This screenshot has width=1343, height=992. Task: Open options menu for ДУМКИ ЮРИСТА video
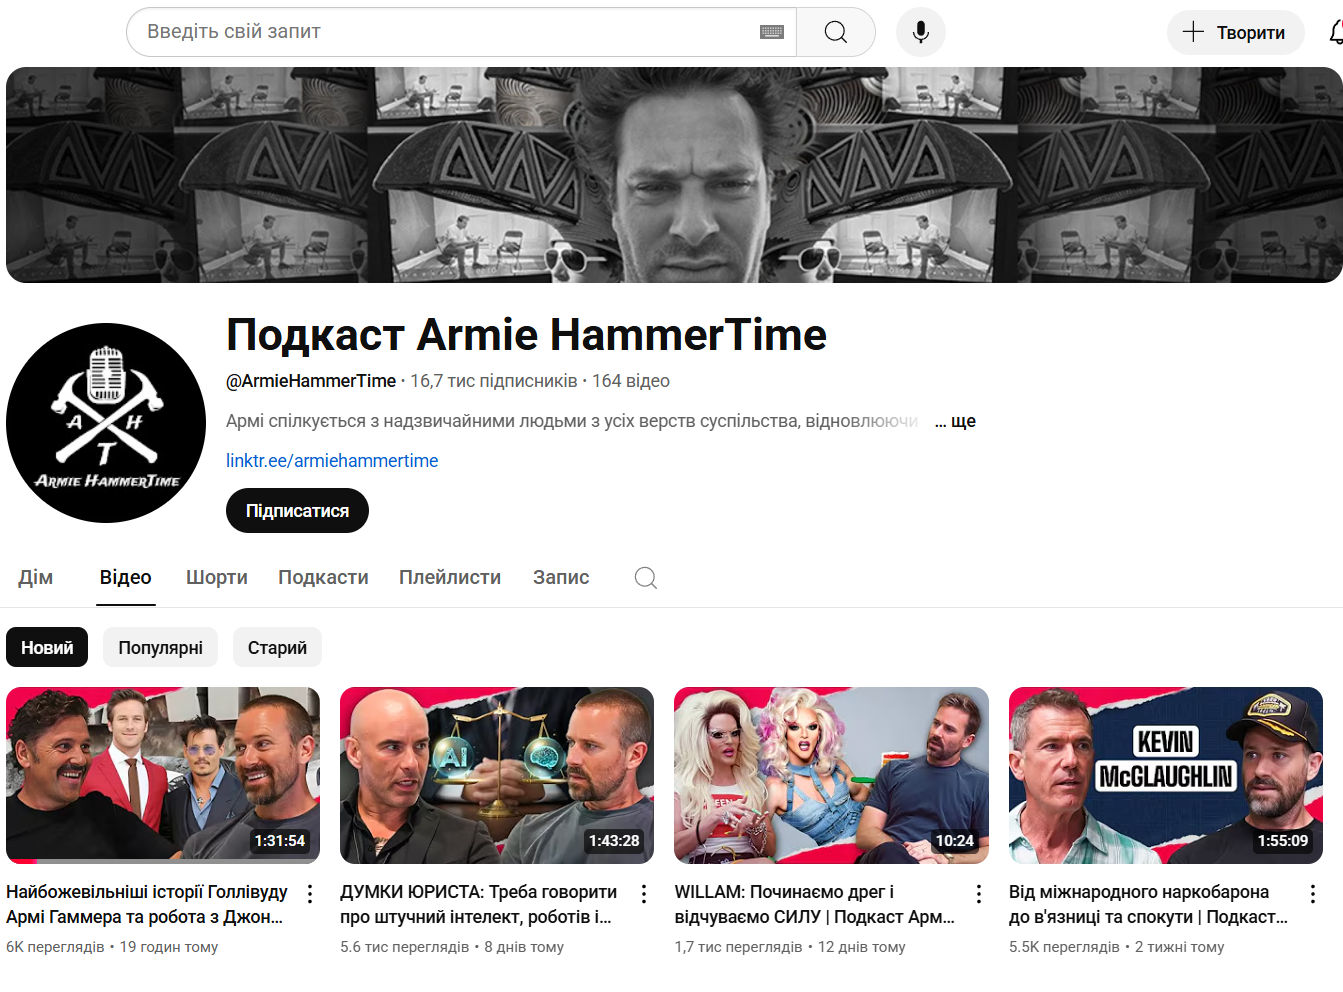(x=644, y=894)
